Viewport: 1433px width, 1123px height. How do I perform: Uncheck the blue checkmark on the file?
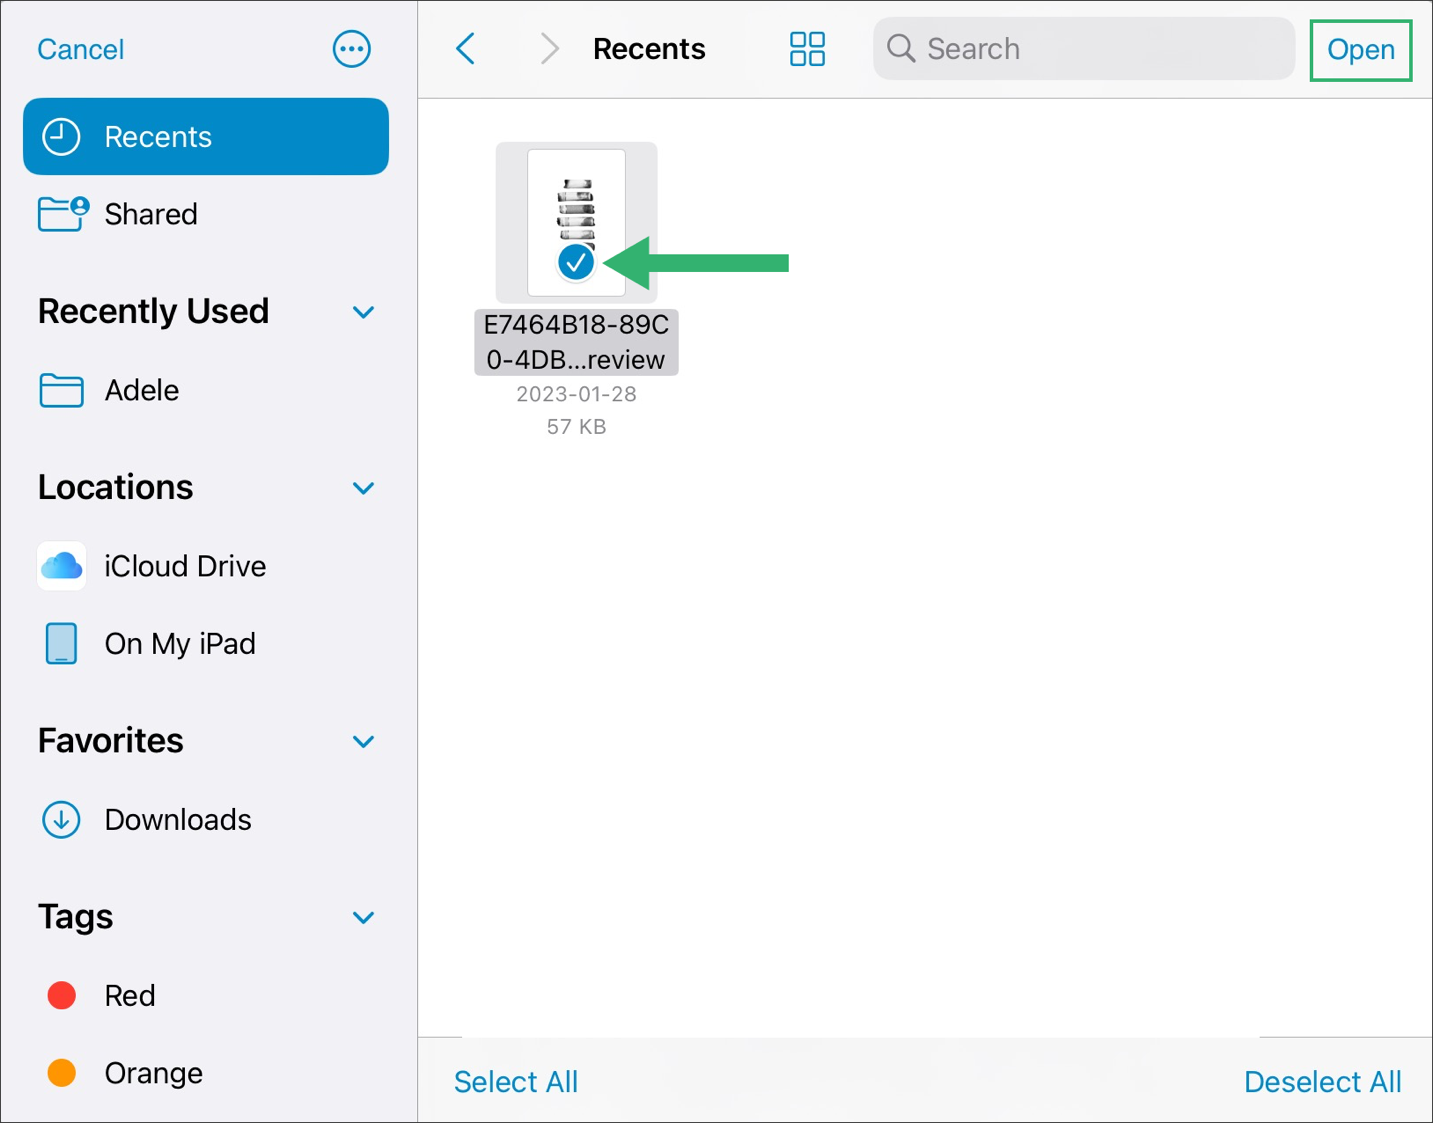pyautogui.click(x=576, y=262)
